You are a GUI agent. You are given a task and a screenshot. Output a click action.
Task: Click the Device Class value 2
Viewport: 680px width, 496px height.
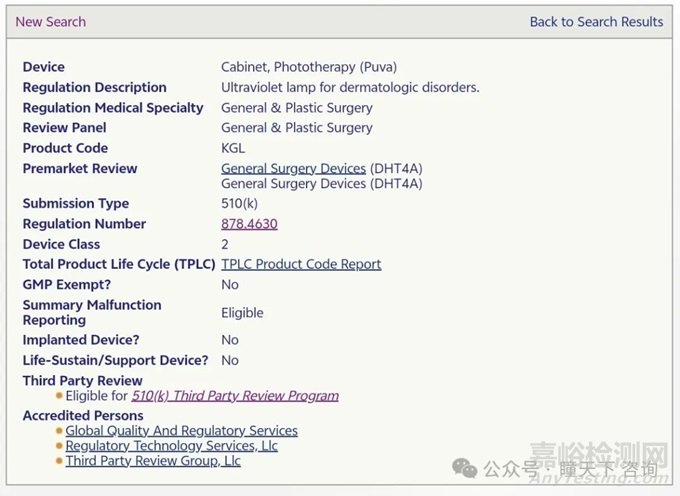225,244
